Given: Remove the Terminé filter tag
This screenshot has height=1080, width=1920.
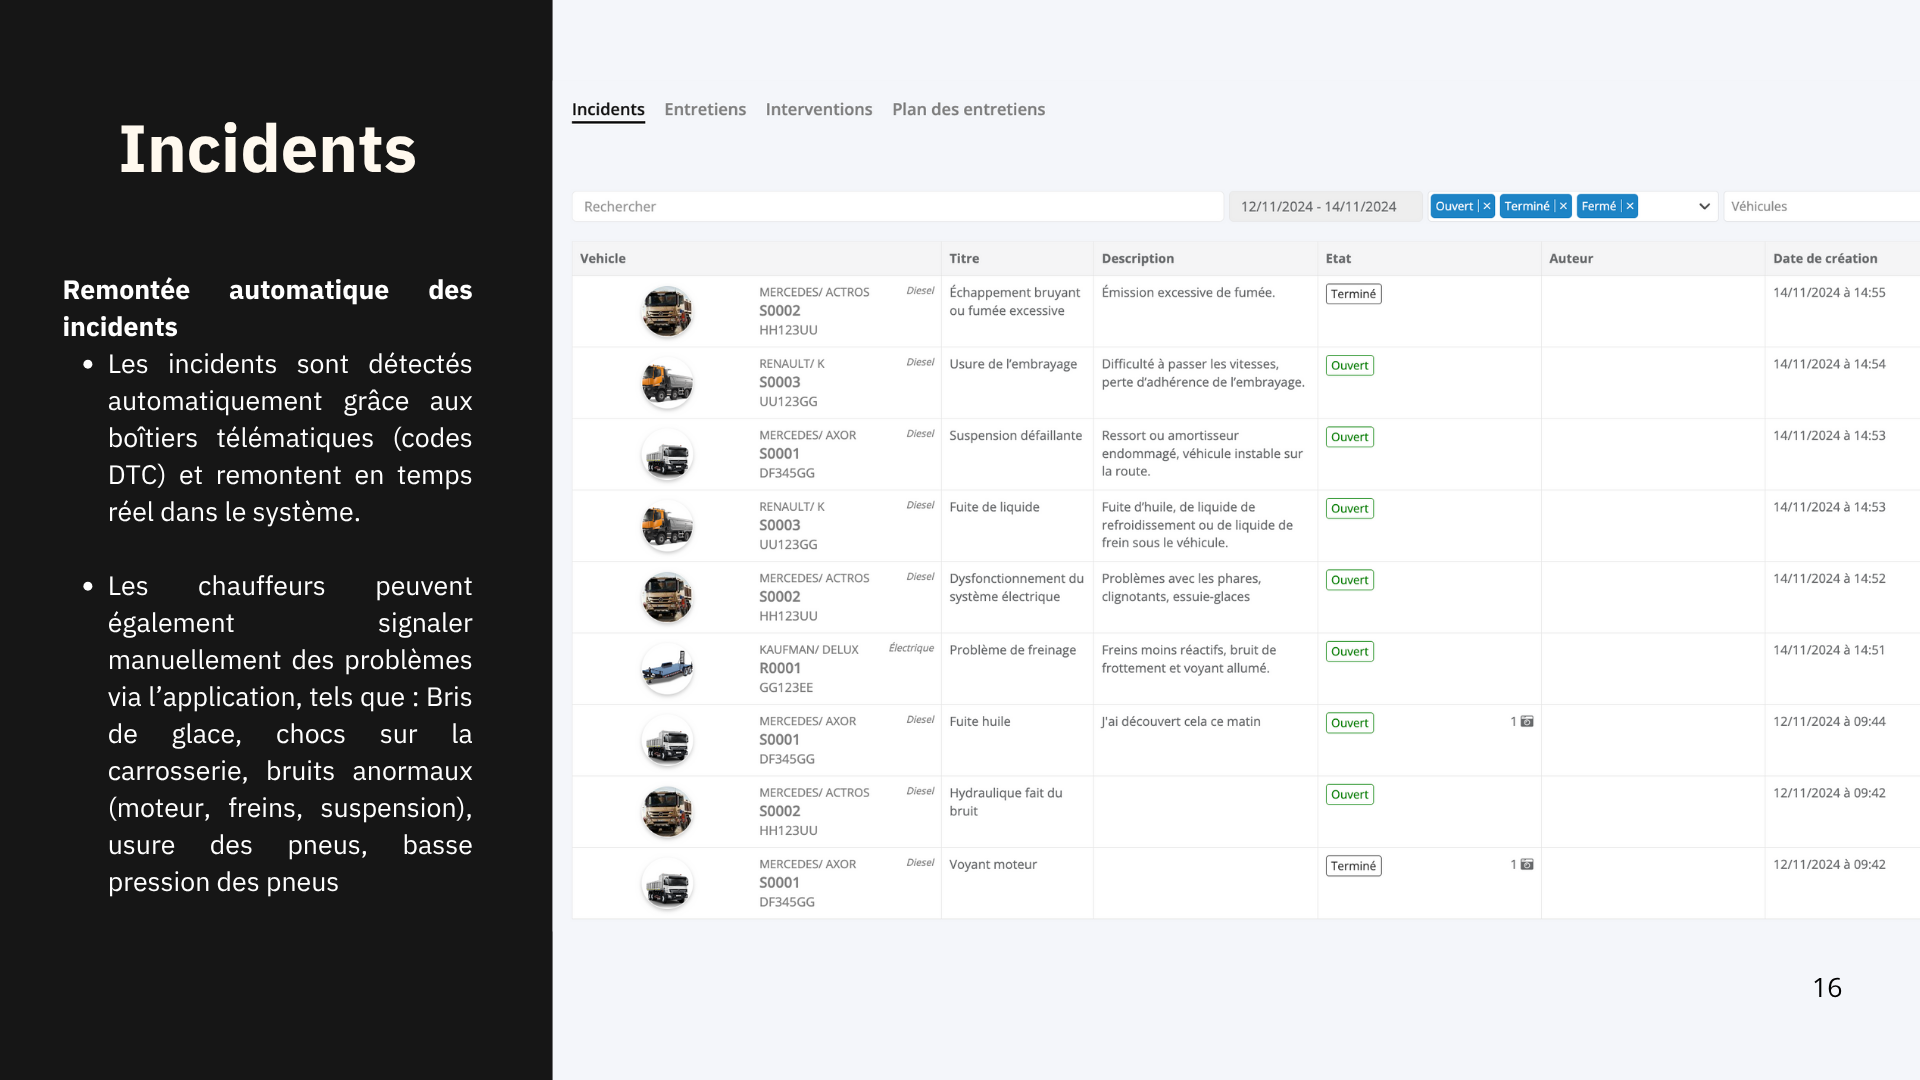Looking at the screenshot, I should click(1563, 206).
